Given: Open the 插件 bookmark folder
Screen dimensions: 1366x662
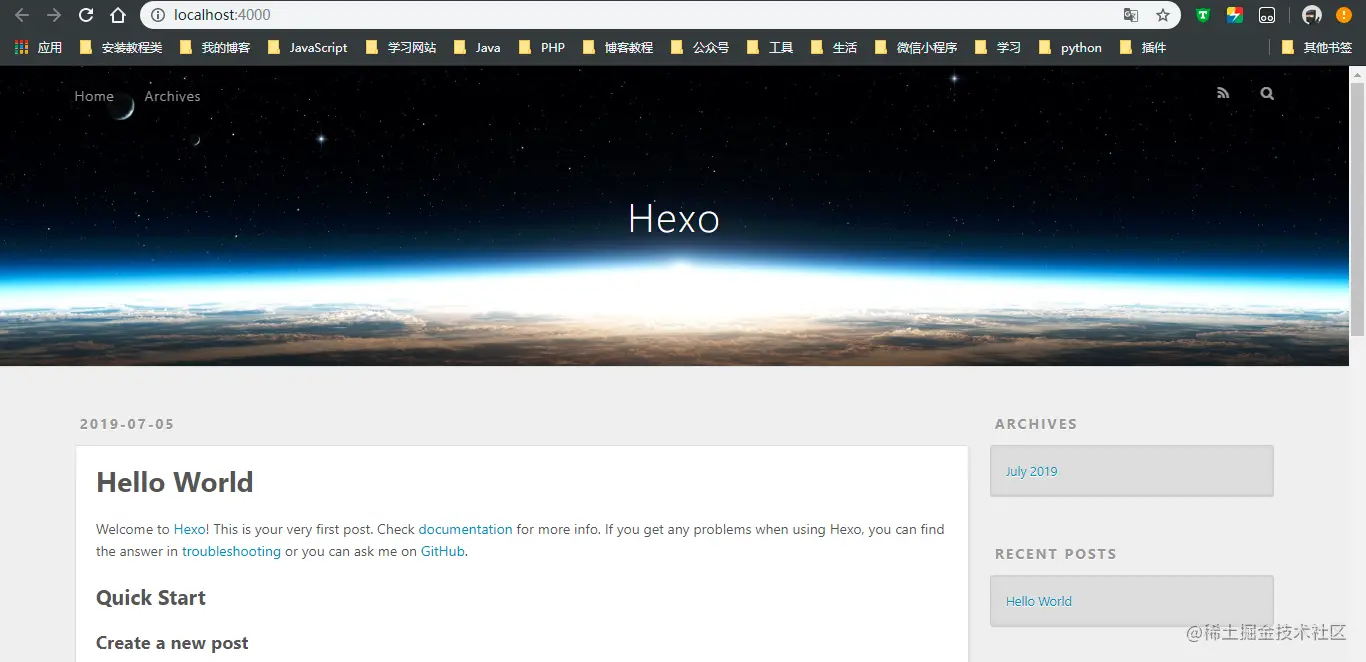Looking at the screenshot, I should coord(1143,47).
